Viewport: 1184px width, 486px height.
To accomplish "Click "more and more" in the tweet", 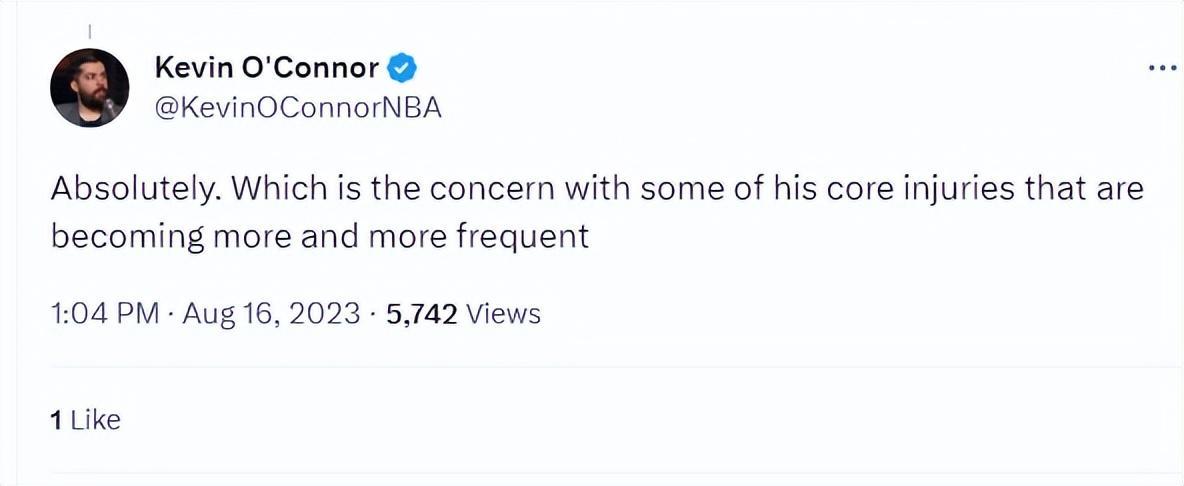I will [325, 238].
